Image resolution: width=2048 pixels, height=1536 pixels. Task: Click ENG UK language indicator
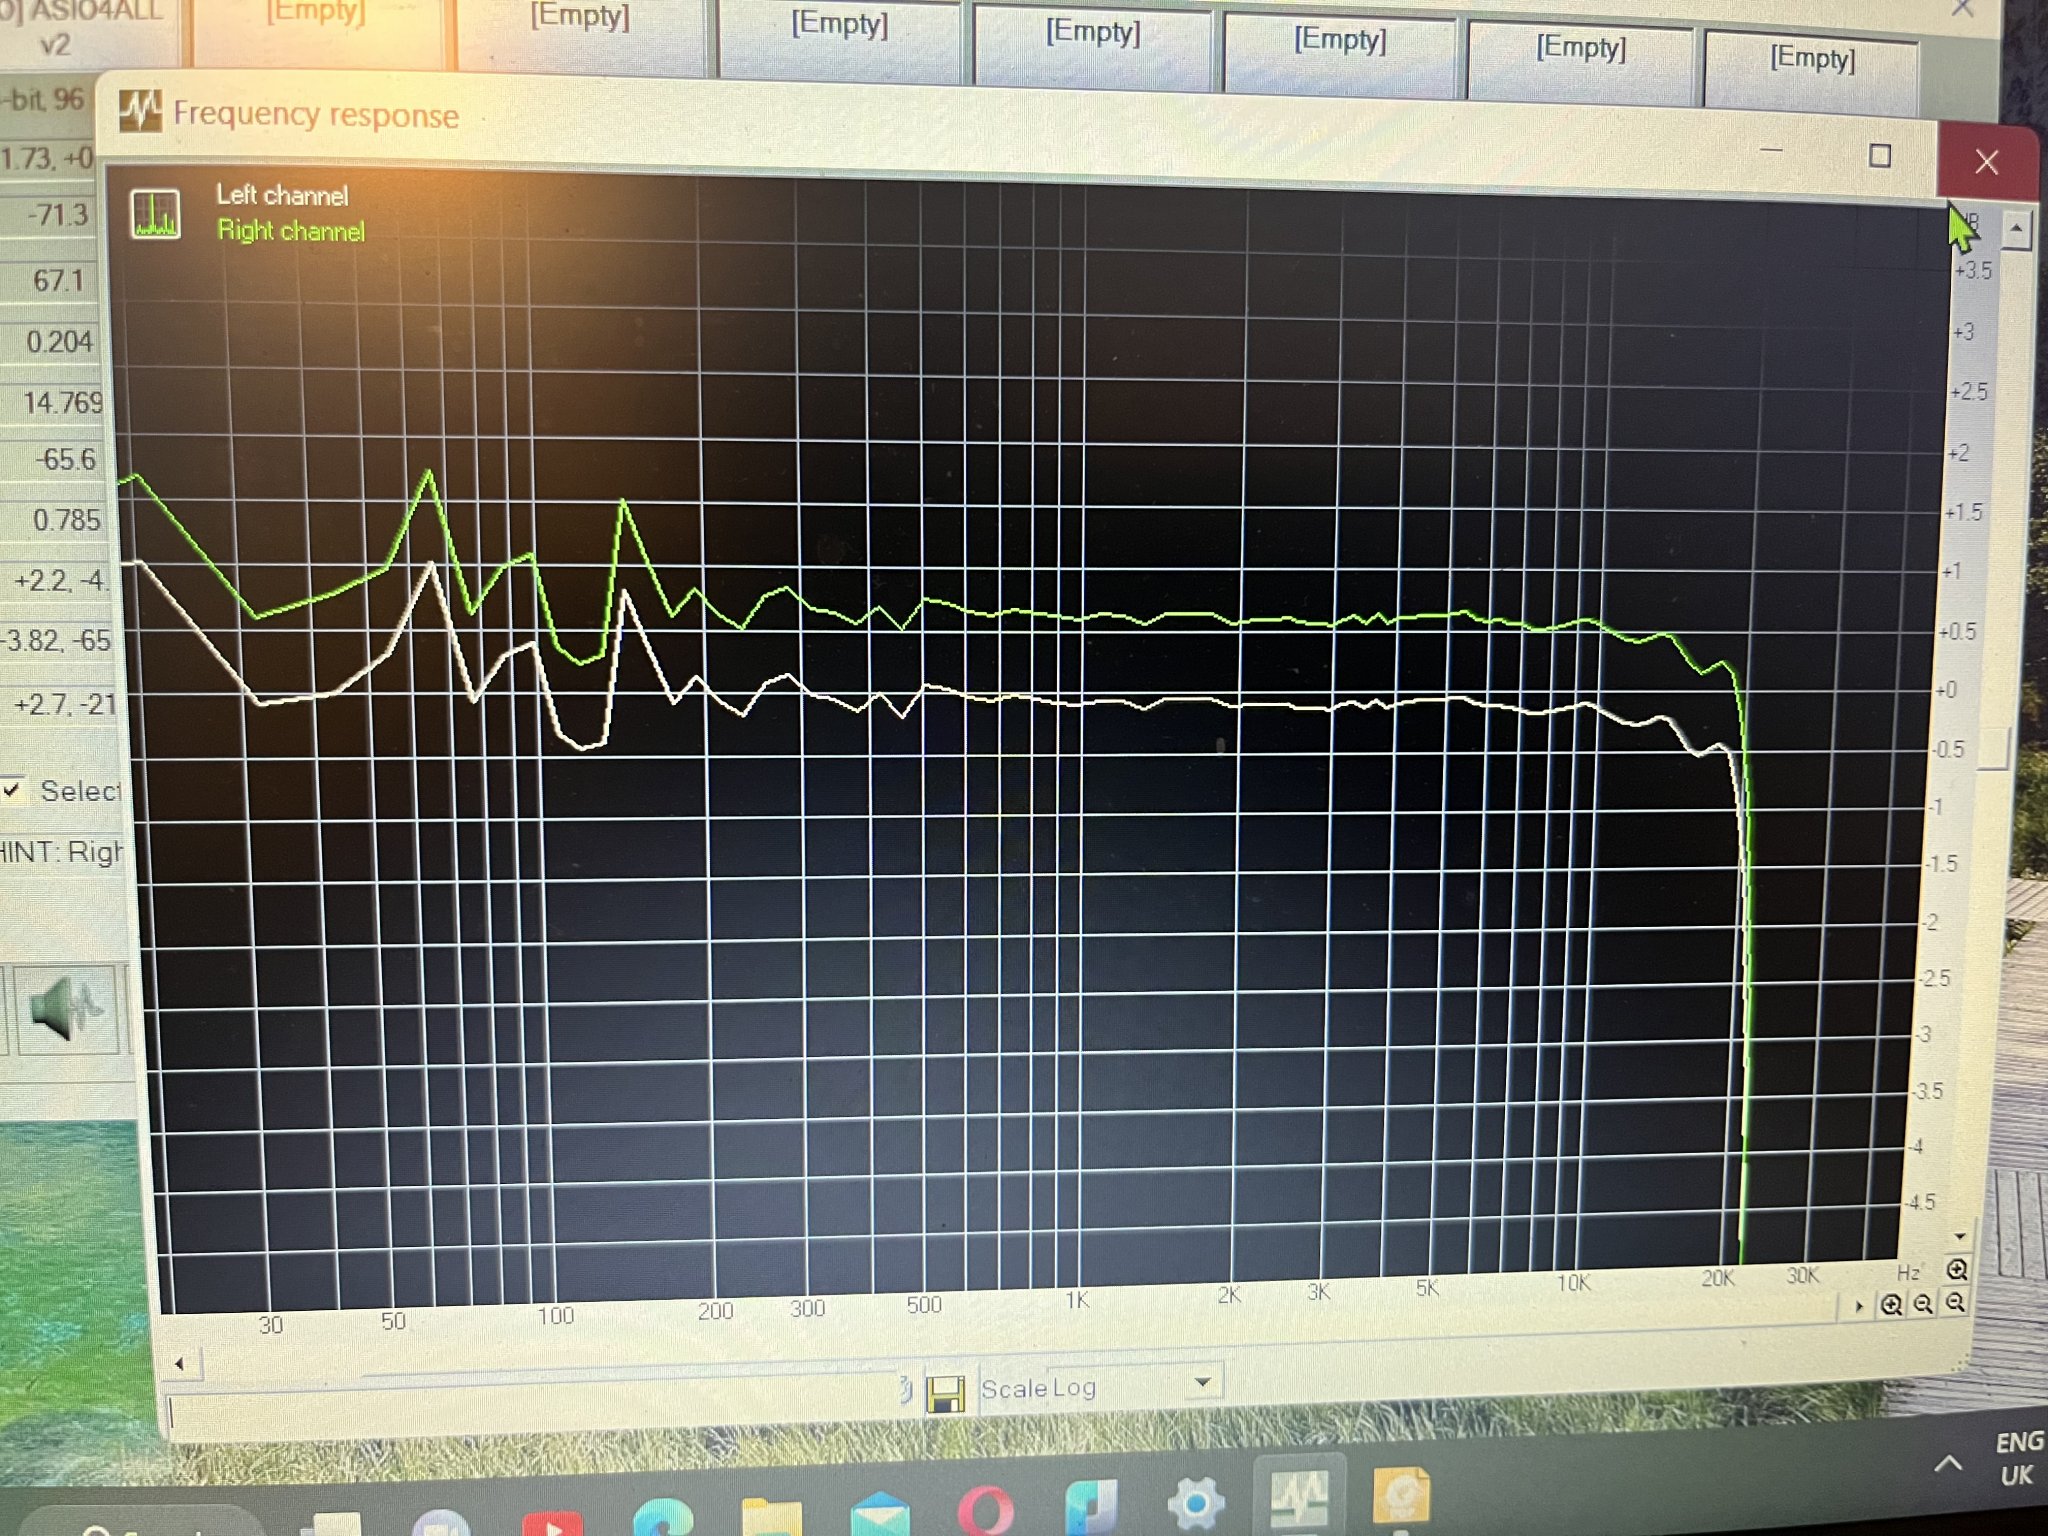[x=2018, y=1458]
